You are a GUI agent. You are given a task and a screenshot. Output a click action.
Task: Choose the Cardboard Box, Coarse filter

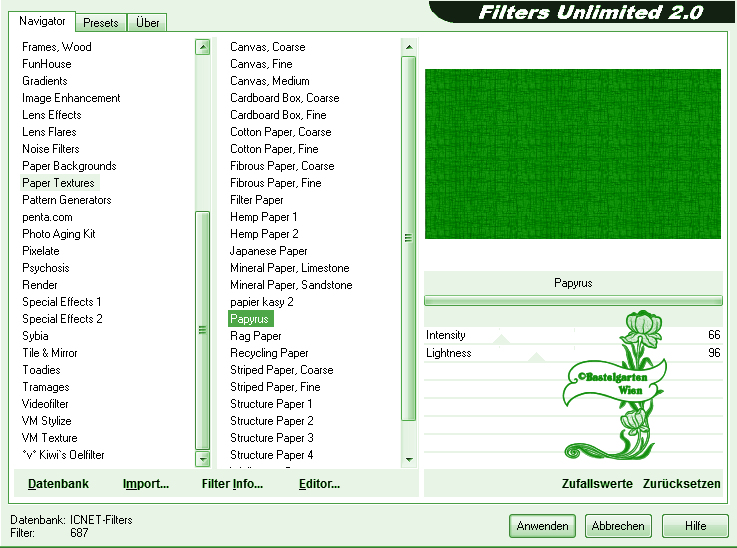285,98
